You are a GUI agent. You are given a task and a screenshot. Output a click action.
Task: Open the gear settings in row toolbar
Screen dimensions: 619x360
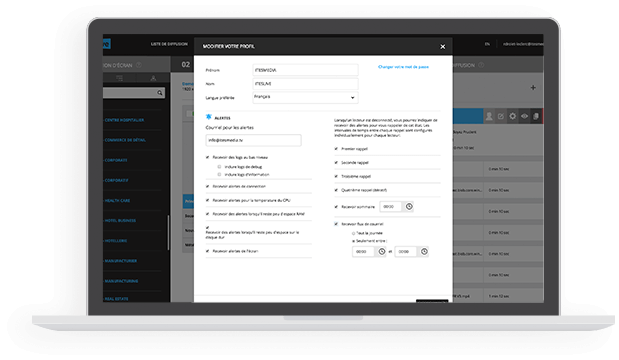click(x=512, y=116)
